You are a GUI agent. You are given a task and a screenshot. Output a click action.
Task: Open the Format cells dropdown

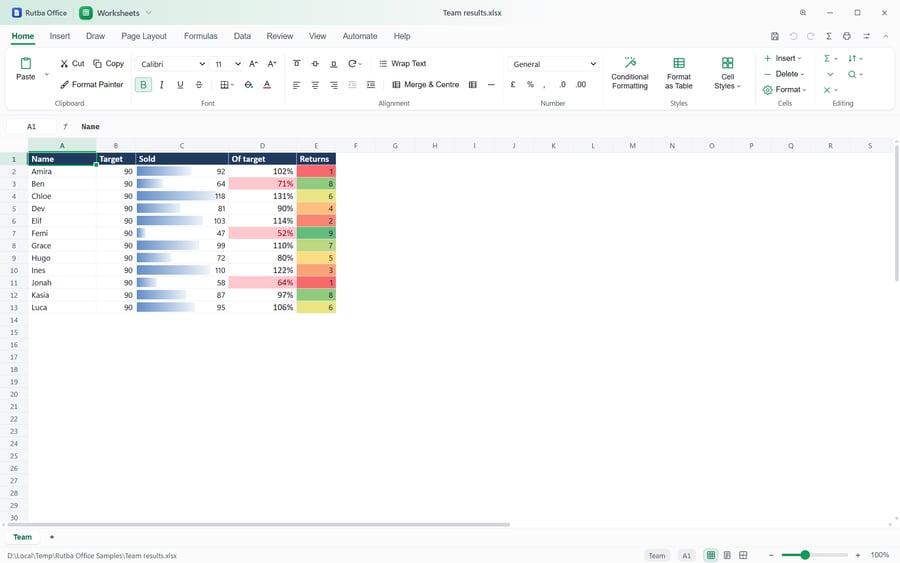pos(785,90)
